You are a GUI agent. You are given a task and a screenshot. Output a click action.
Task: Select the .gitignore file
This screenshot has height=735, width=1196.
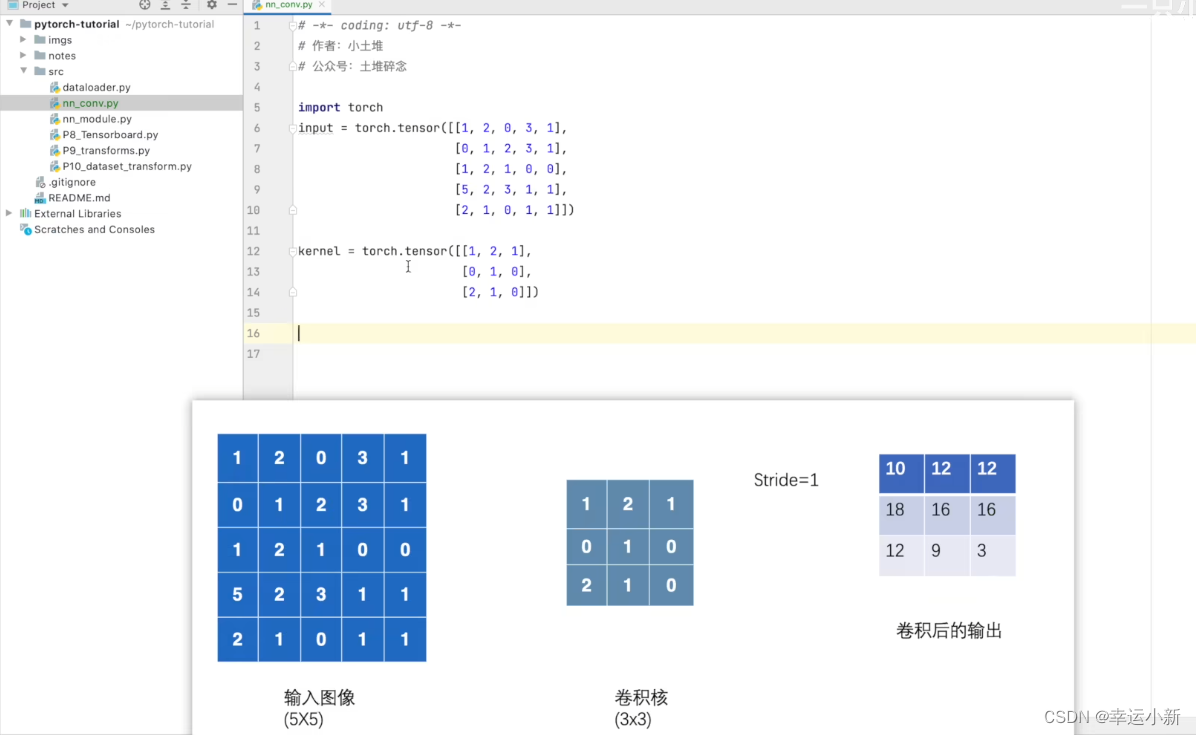72,182
